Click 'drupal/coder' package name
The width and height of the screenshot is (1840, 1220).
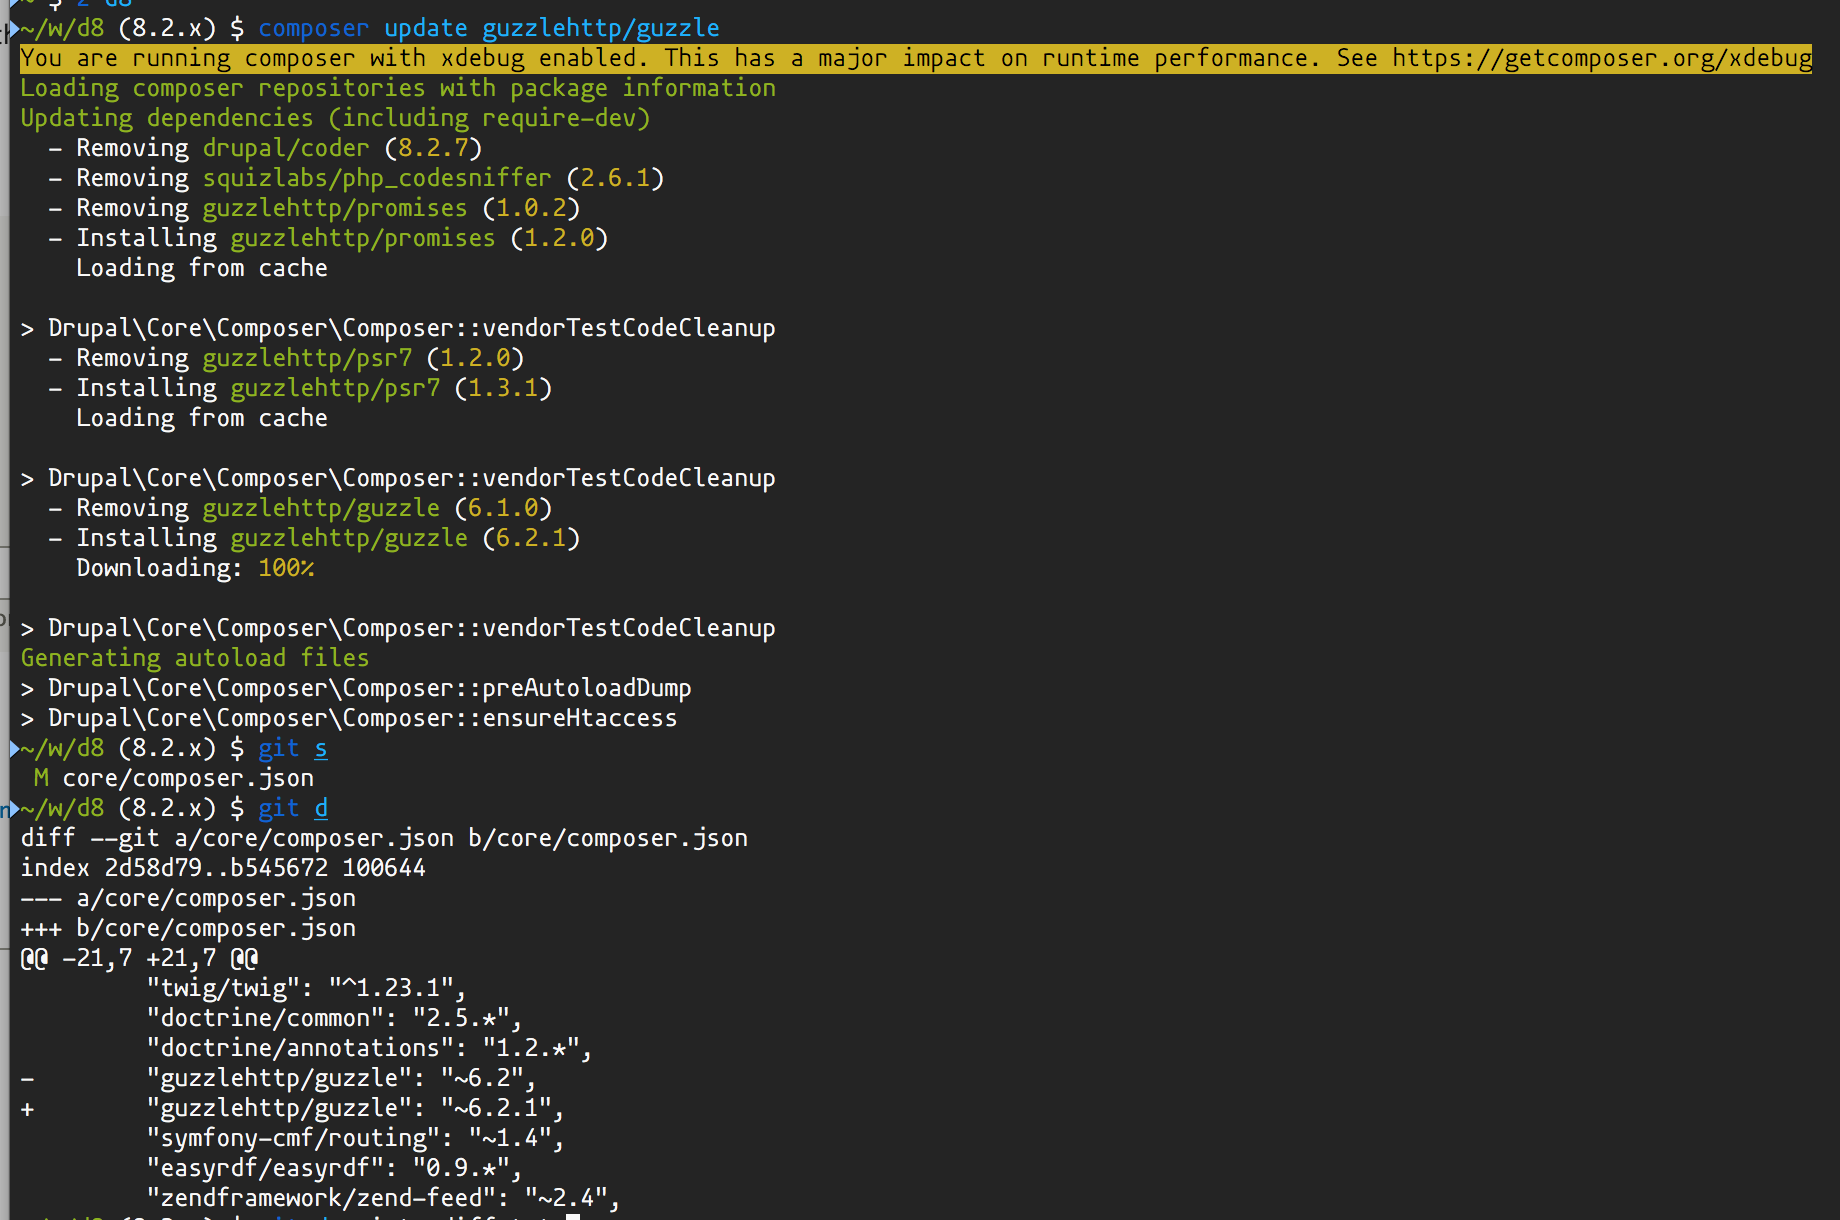coord(286,148)
